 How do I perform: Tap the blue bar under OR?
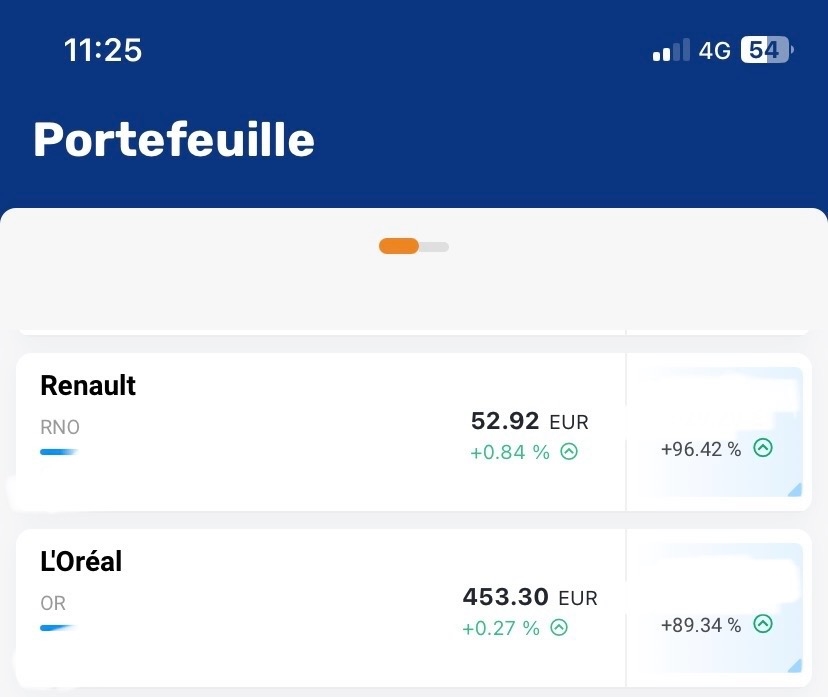pyautogui.click(x=59, y=628)
